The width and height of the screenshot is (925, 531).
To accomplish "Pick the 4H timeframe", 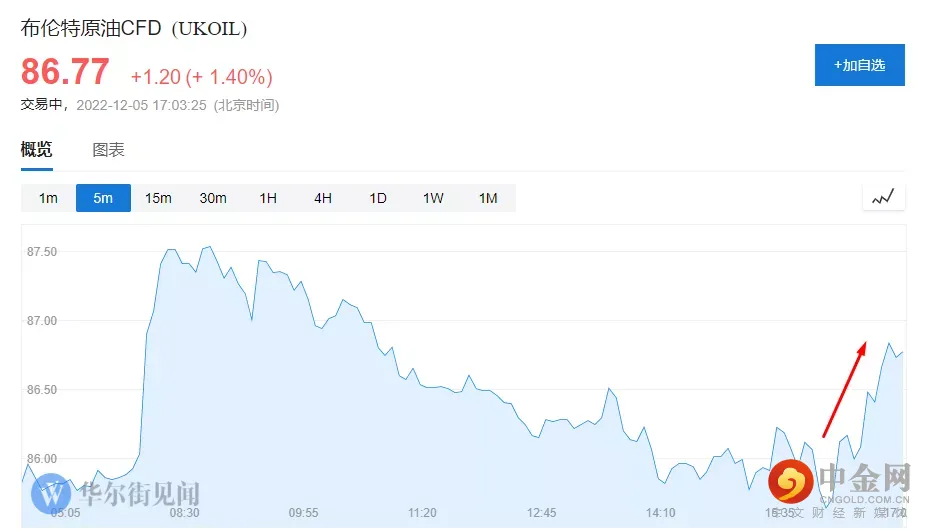I will point(323,198).
